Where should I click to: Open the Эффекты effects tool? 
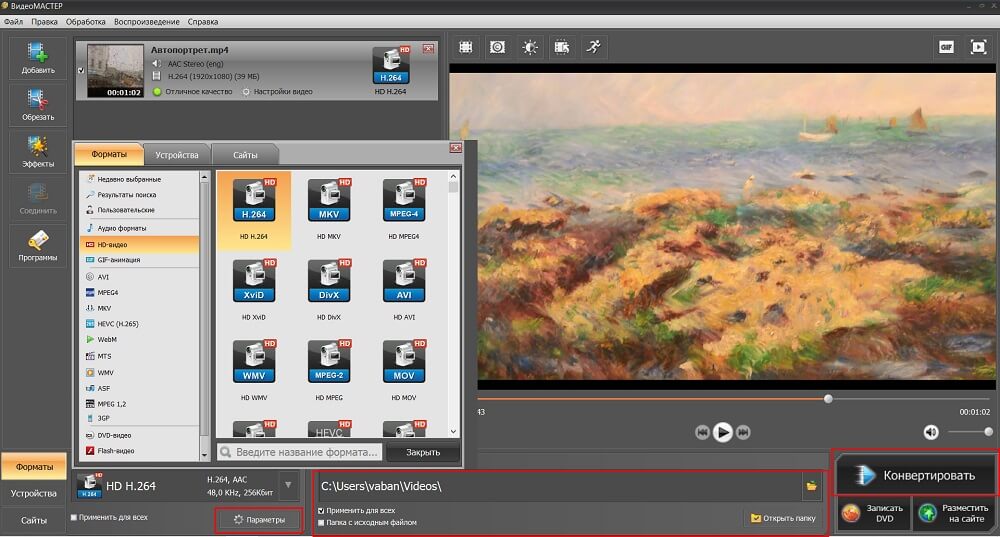point(38,152)
